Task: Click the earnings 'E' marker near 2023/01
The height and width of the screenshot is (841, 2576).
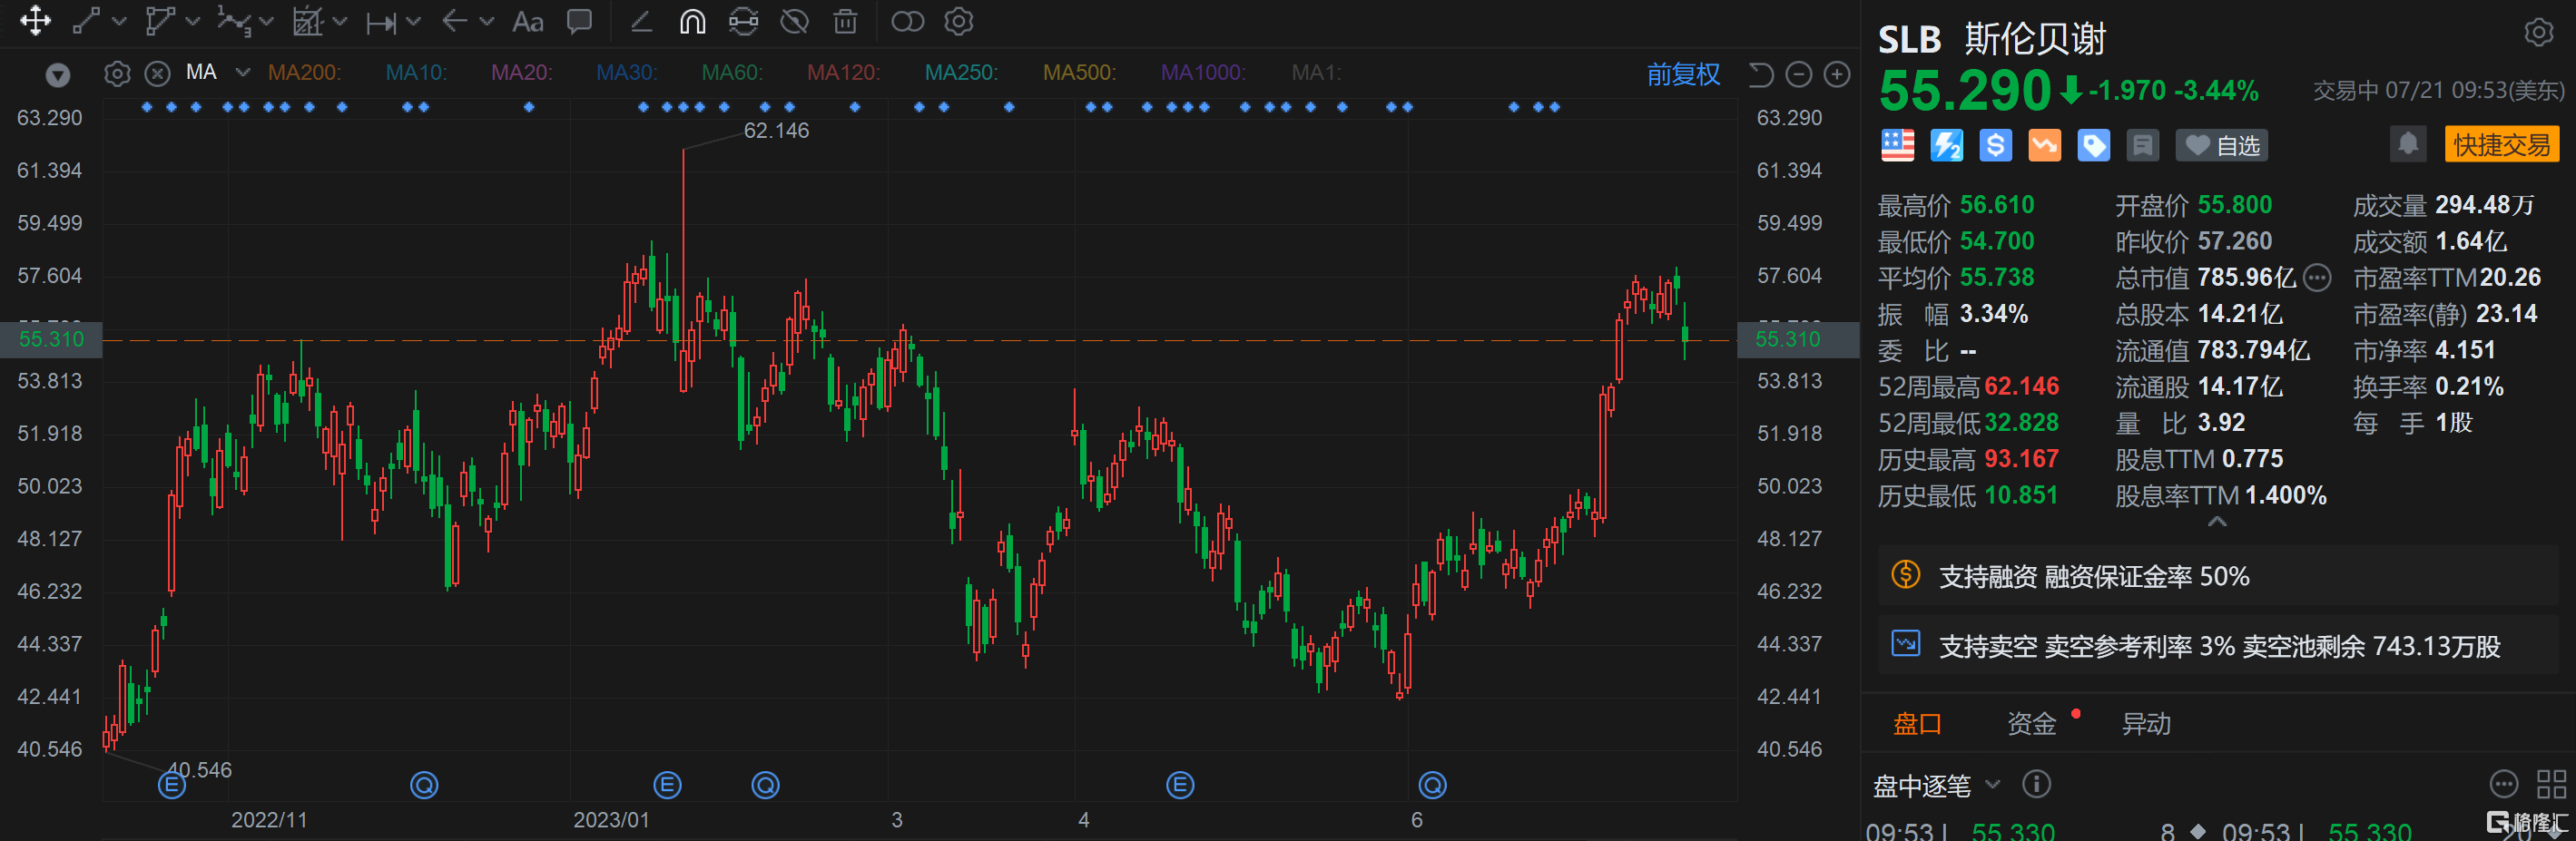Action: coord(667,785)
